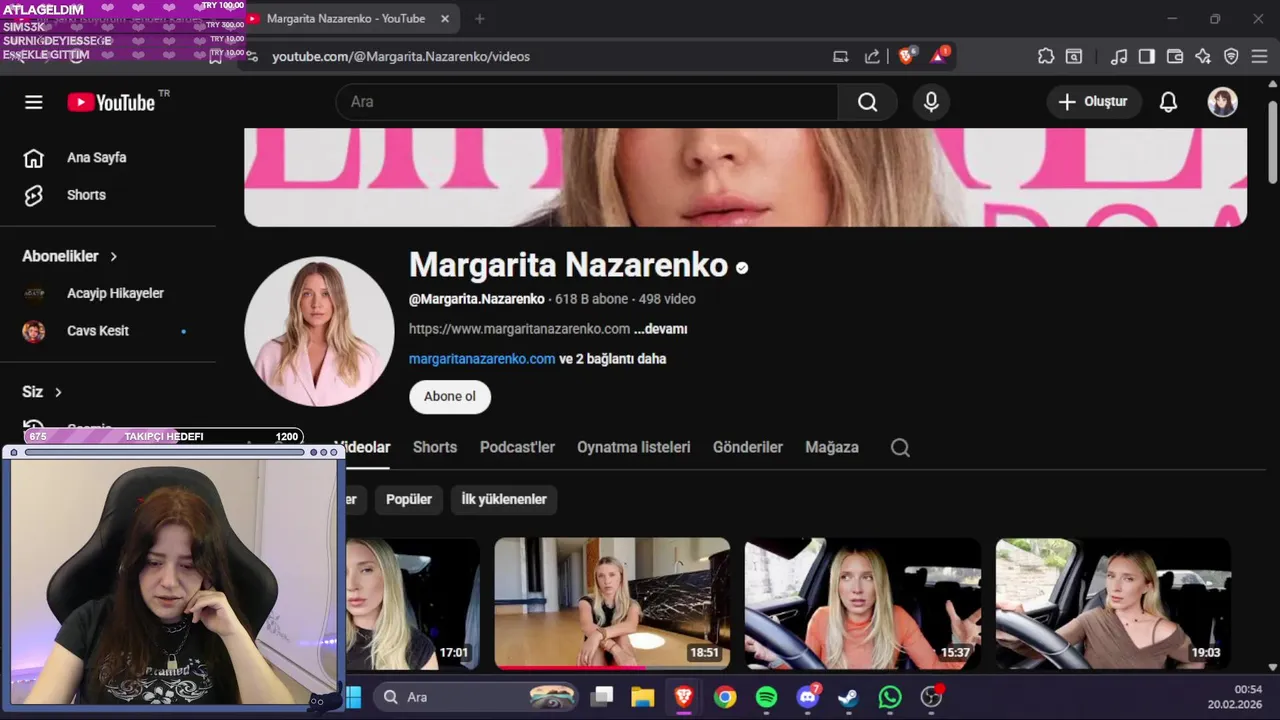Open Gönderiler tab

coord(748,448)
